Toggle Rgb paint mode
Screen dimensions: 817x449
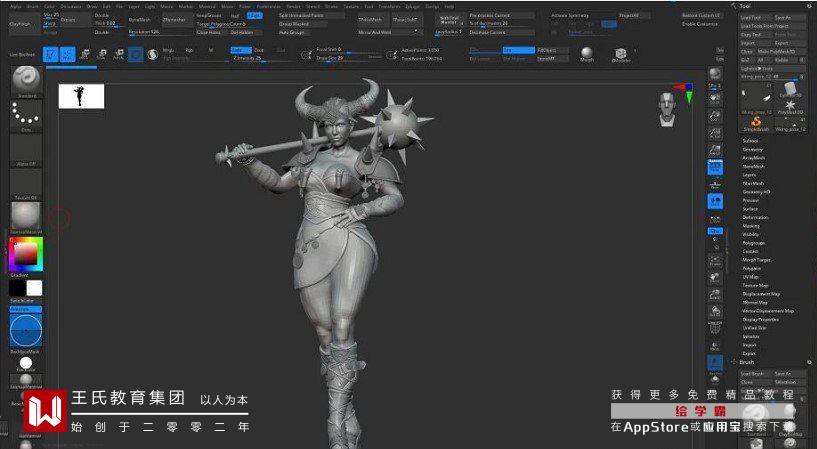click(x=189, y=50)
